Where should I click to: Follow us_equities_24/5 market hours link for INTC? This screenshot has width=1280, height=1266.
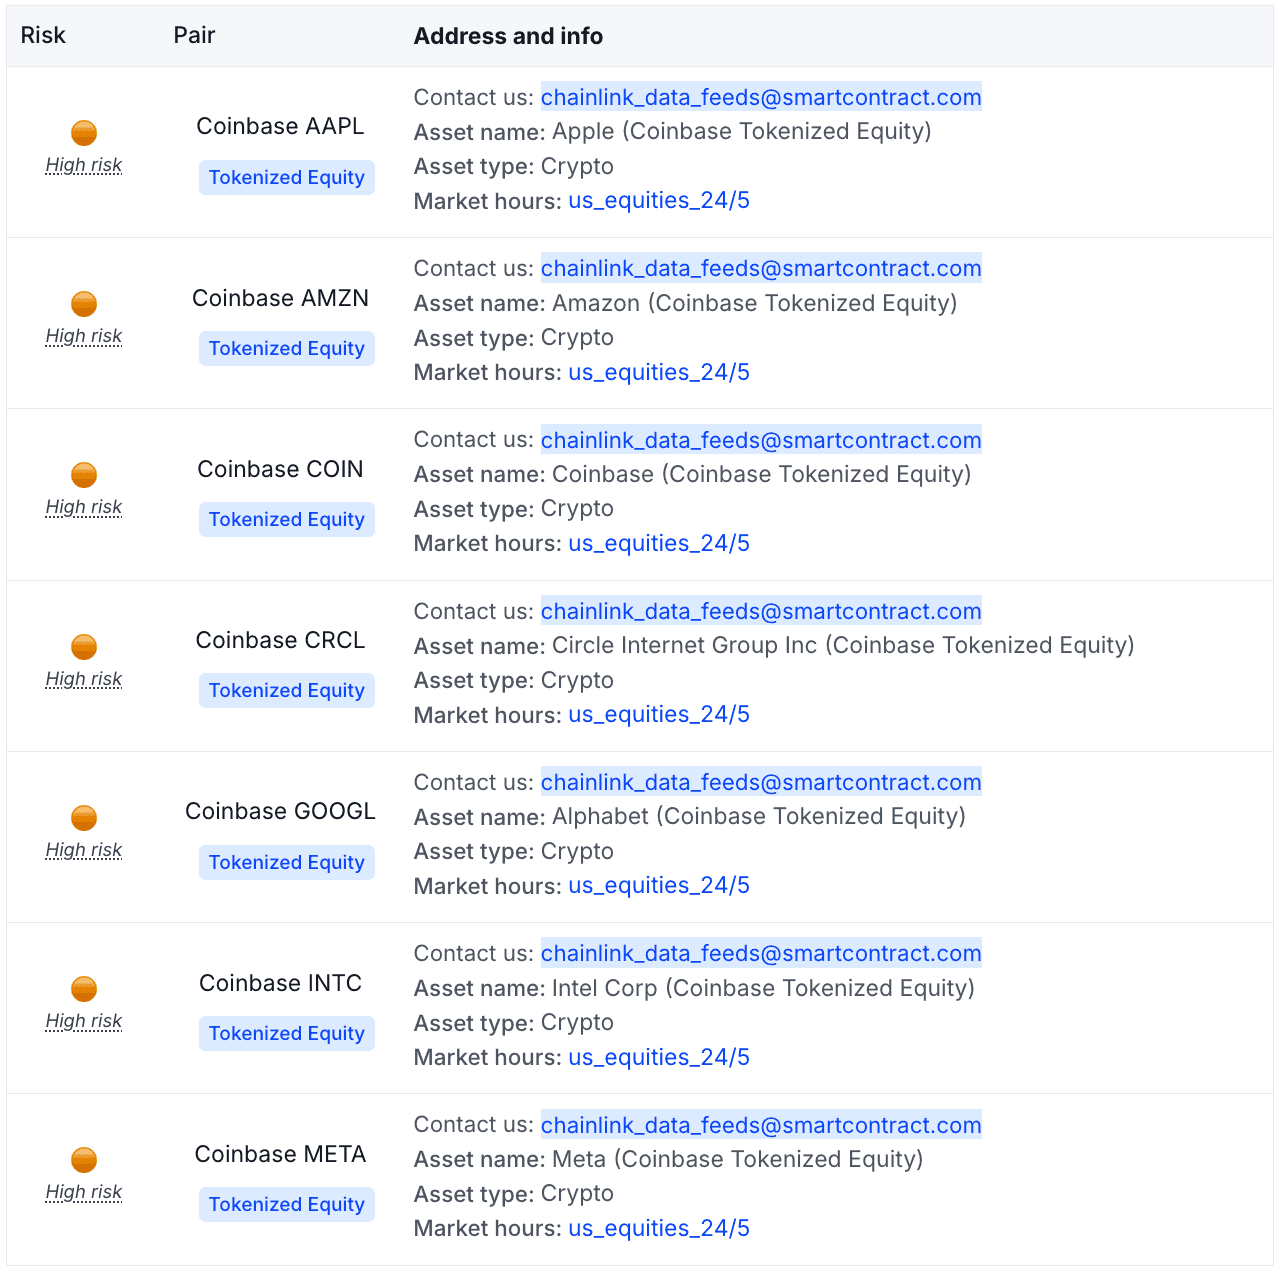coord(659,1057)
